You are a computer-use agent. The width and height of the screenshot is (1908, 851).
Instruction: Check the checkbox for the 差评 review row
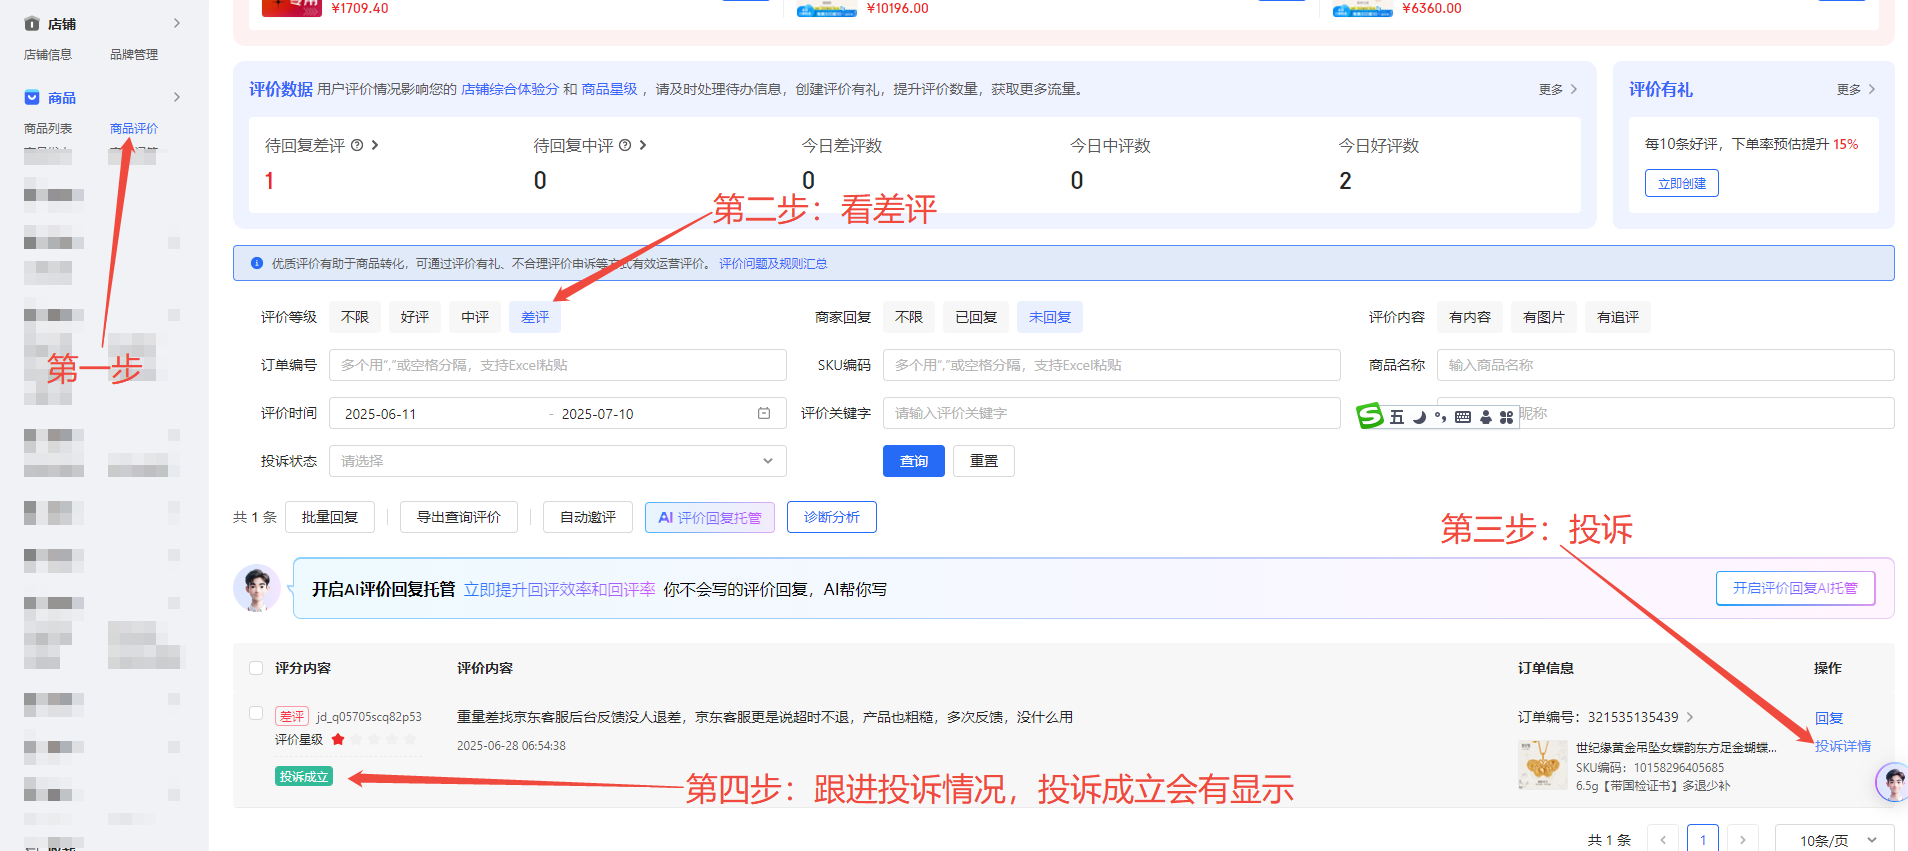256,713
